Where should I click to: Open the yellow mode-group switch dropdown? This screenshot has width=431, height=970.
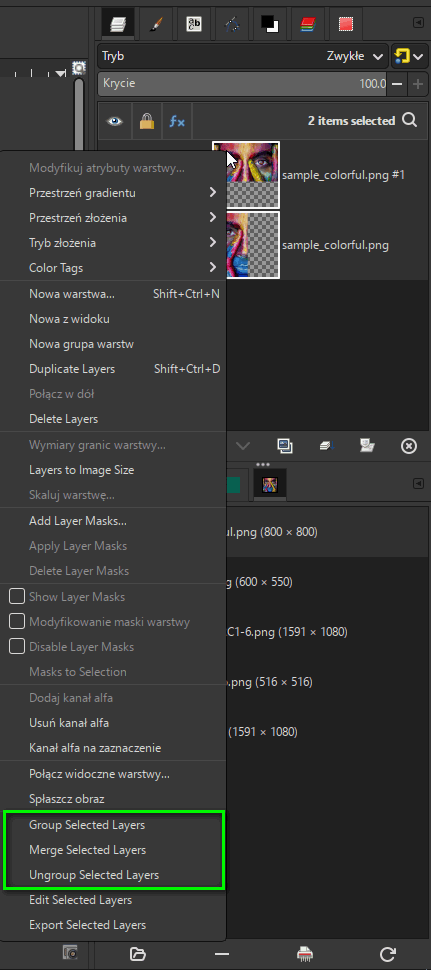(409, 56)
